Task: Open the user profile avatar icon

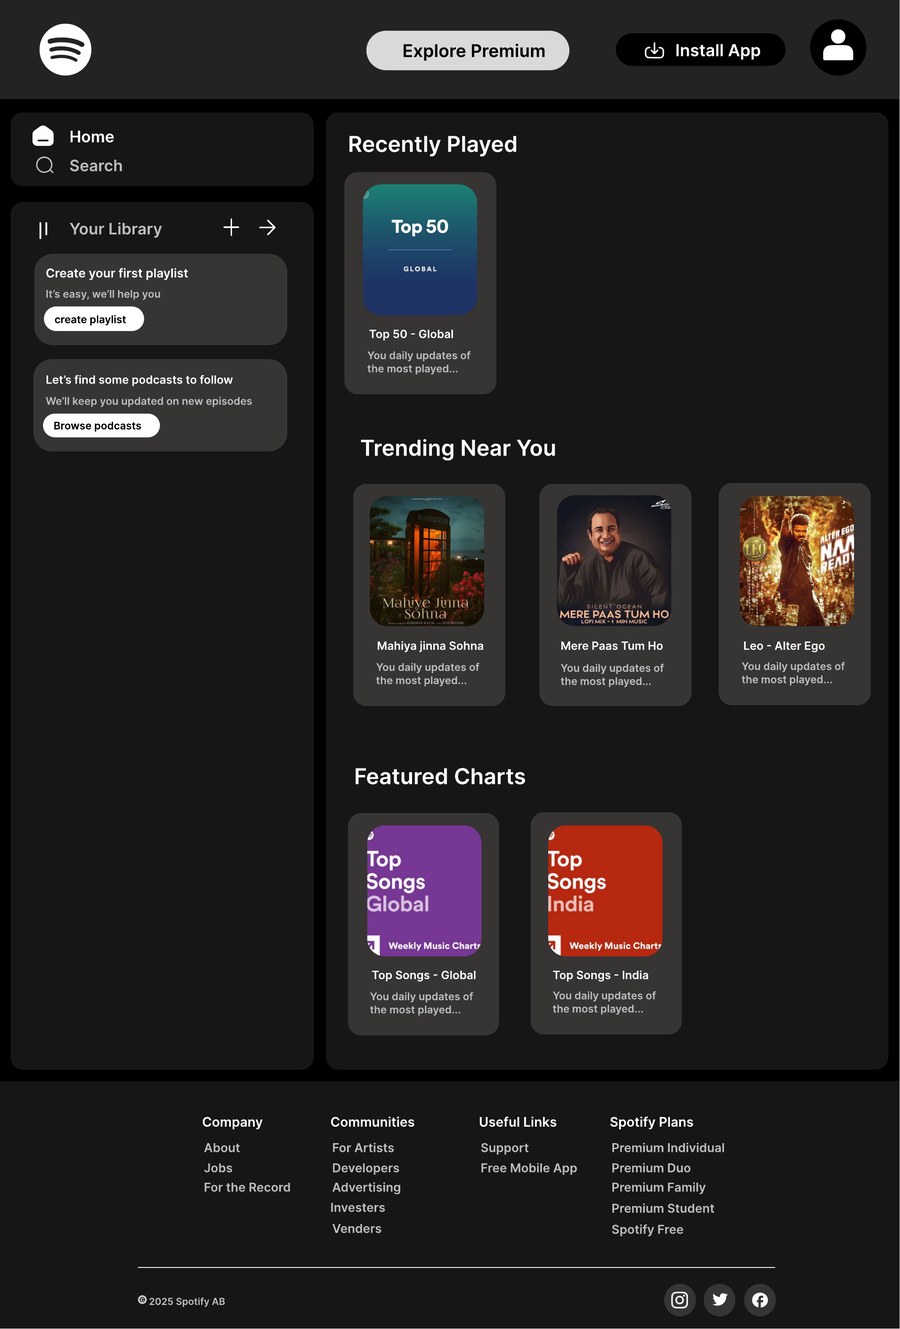Action: 838,47
